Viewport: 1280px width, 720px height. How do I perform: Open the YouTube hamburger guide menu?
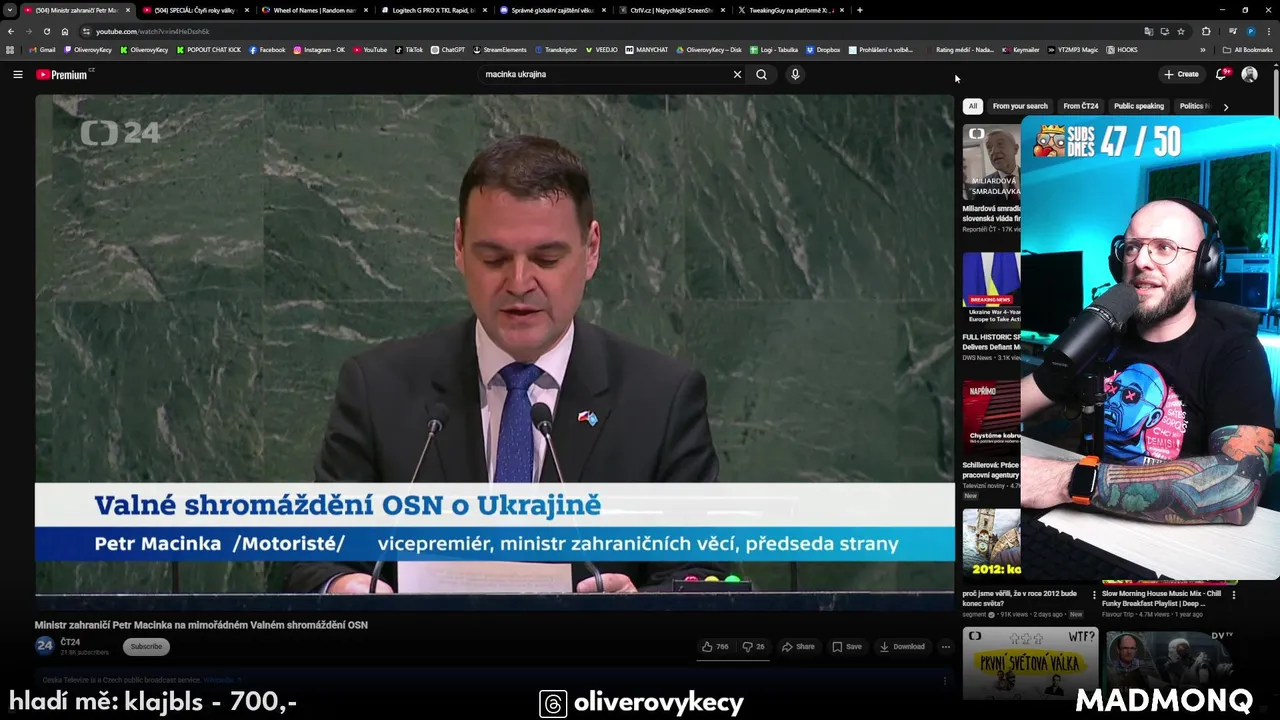pos(17,74)
